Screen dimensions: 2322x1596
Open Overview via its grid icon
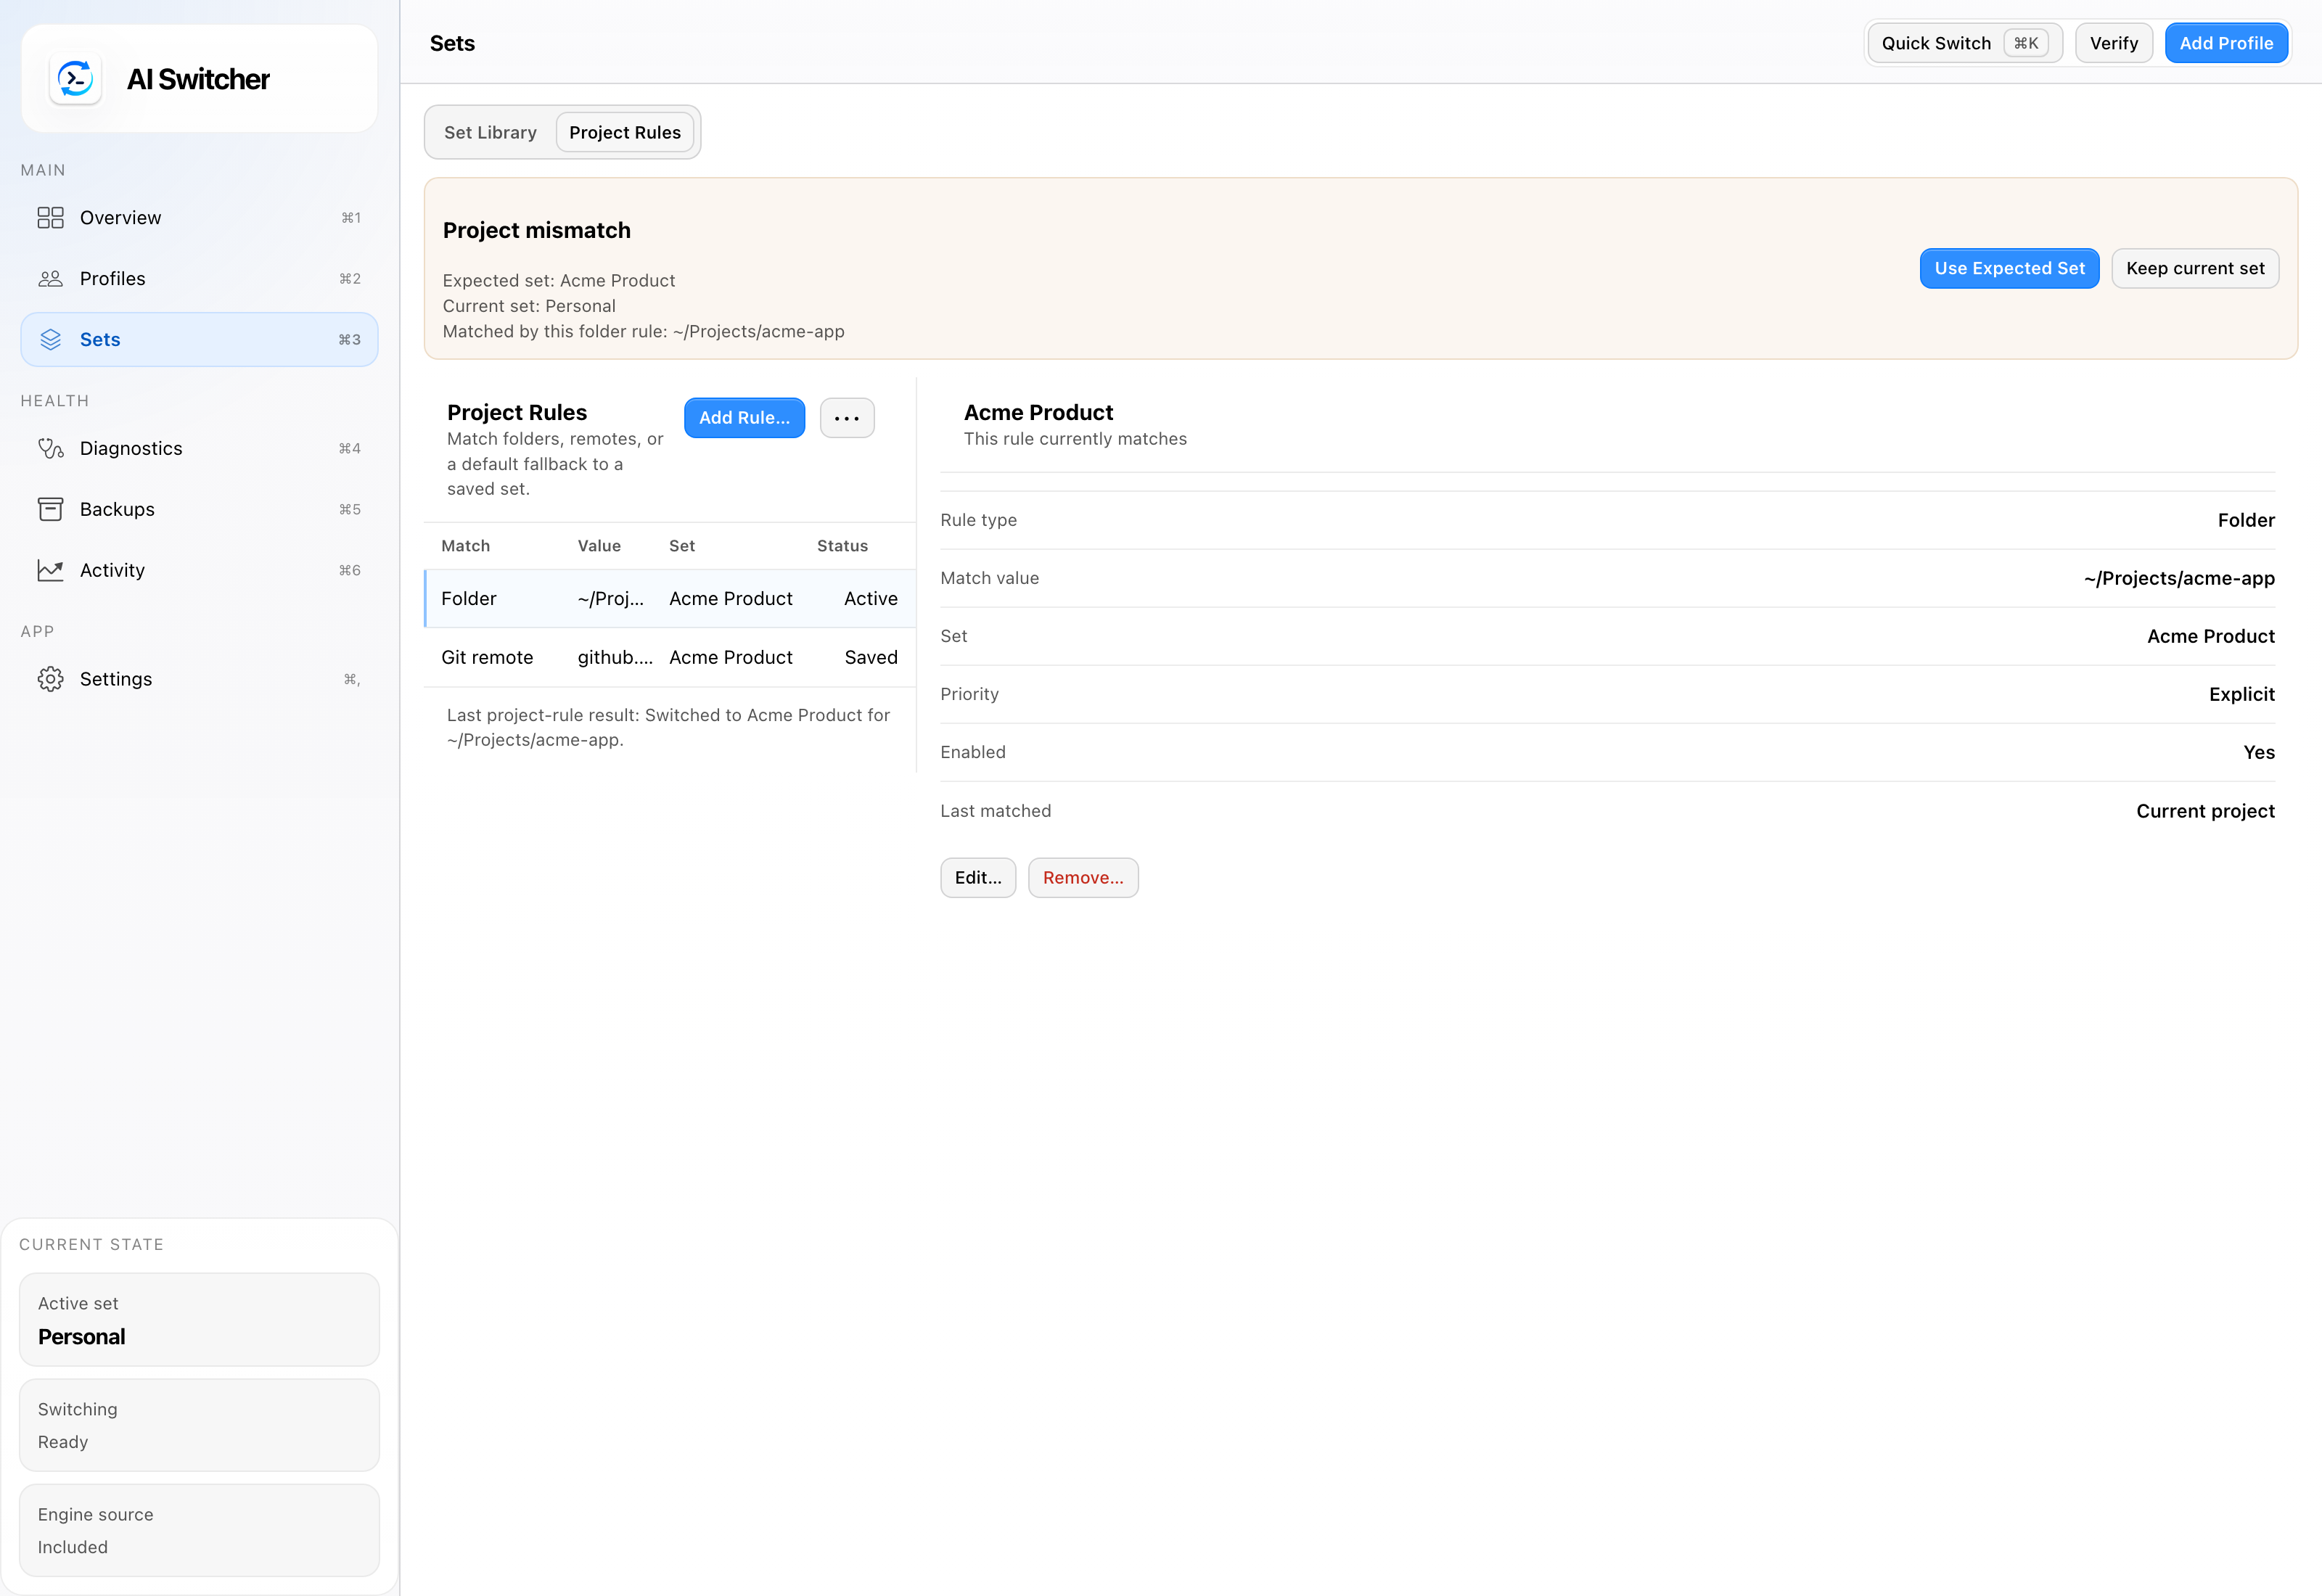50,218
